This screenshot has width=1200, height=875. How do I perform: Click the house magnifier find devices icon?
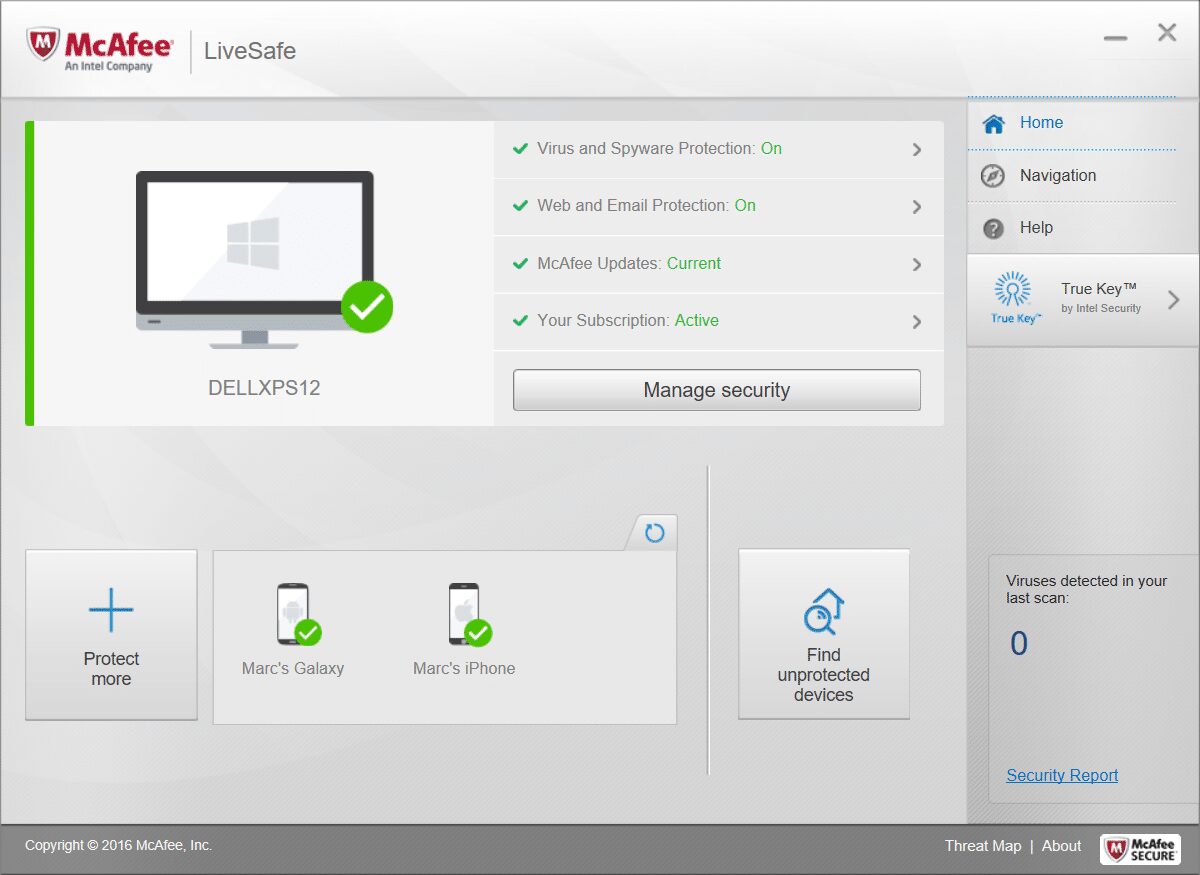click(824, 612)
